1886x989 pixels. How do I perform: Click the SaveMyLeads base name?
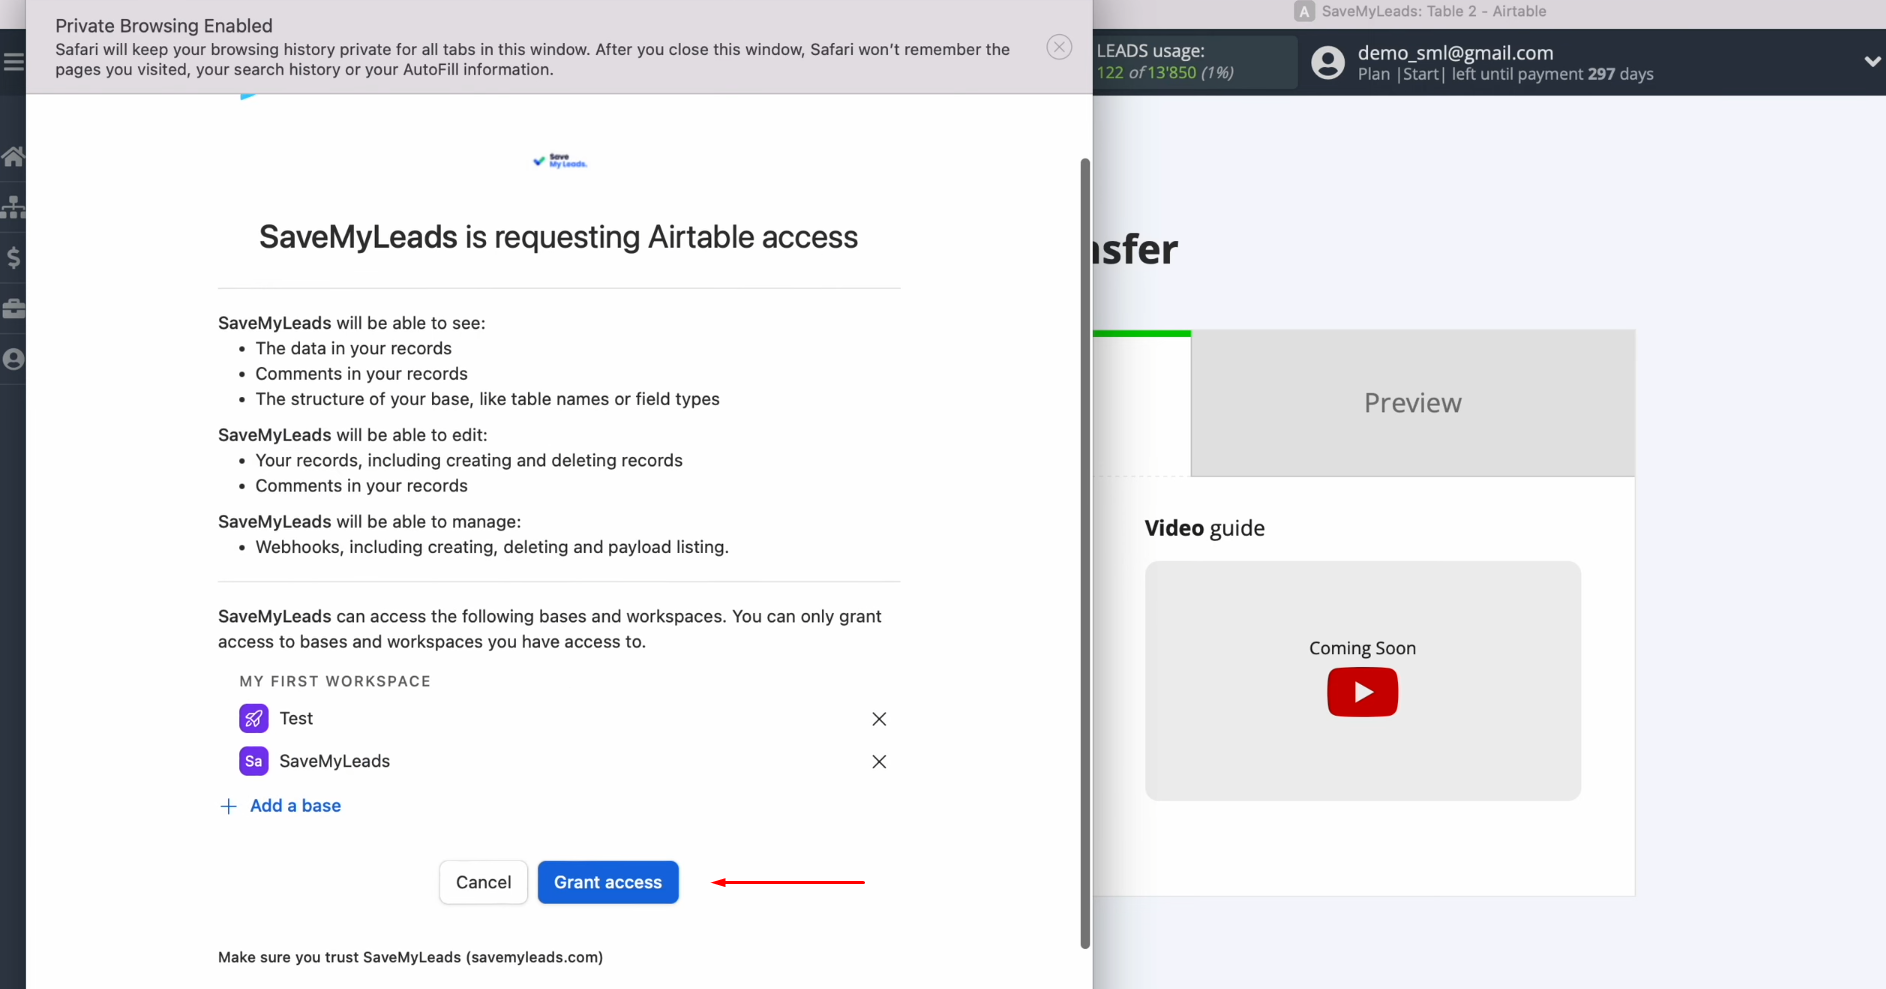pos(334,761)
